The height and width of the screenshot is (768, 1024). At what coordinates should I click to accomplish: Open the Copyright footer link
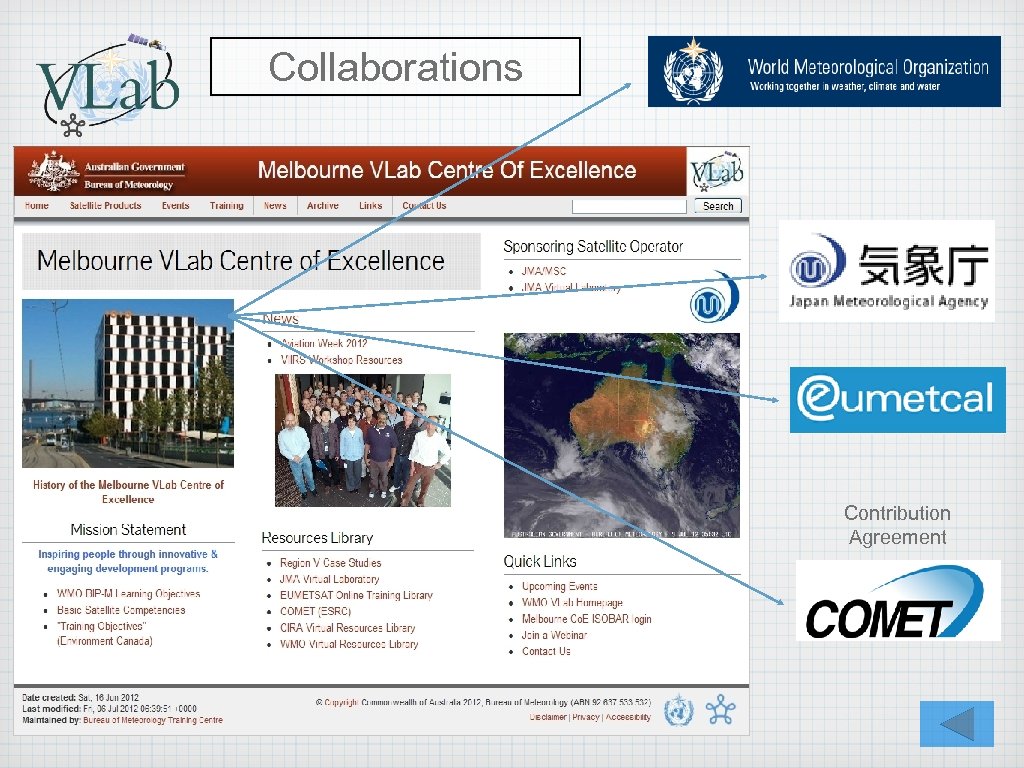341,703
